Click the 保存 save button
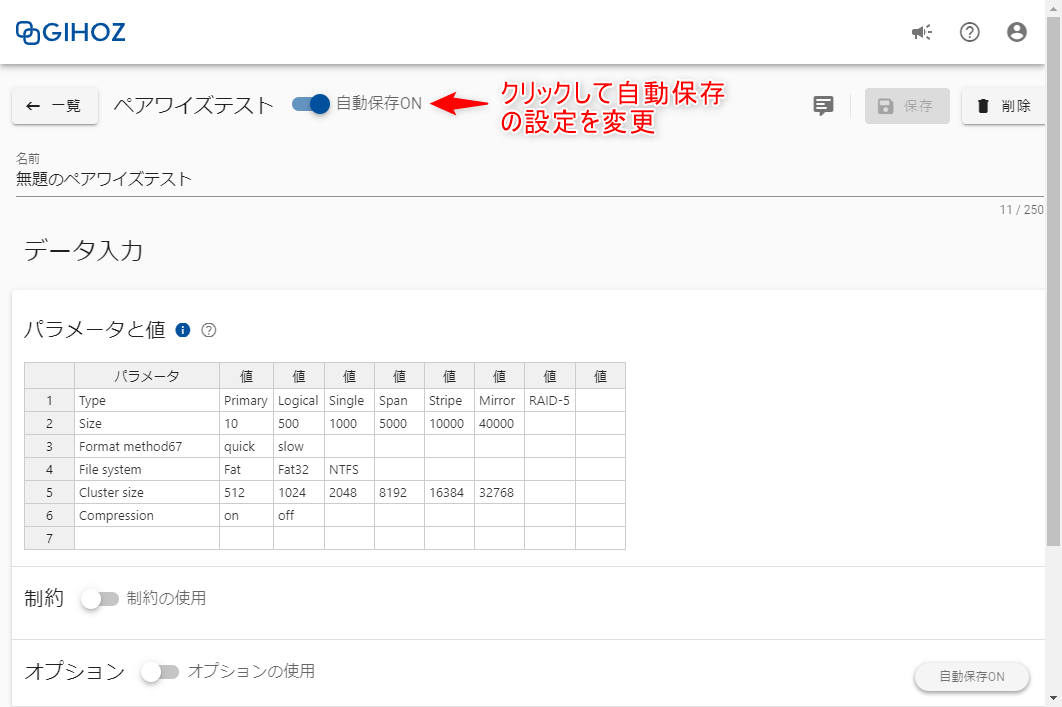The height and width of the screenshot is (707, 1062). (x=906, y=106)
